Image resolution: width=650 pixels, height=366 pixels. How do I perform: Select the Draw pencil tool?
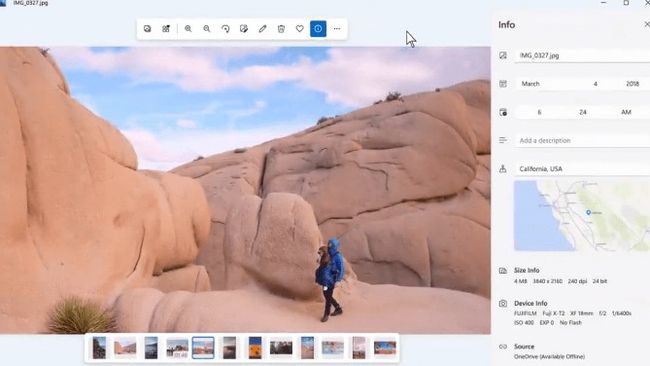pos(262,29)
